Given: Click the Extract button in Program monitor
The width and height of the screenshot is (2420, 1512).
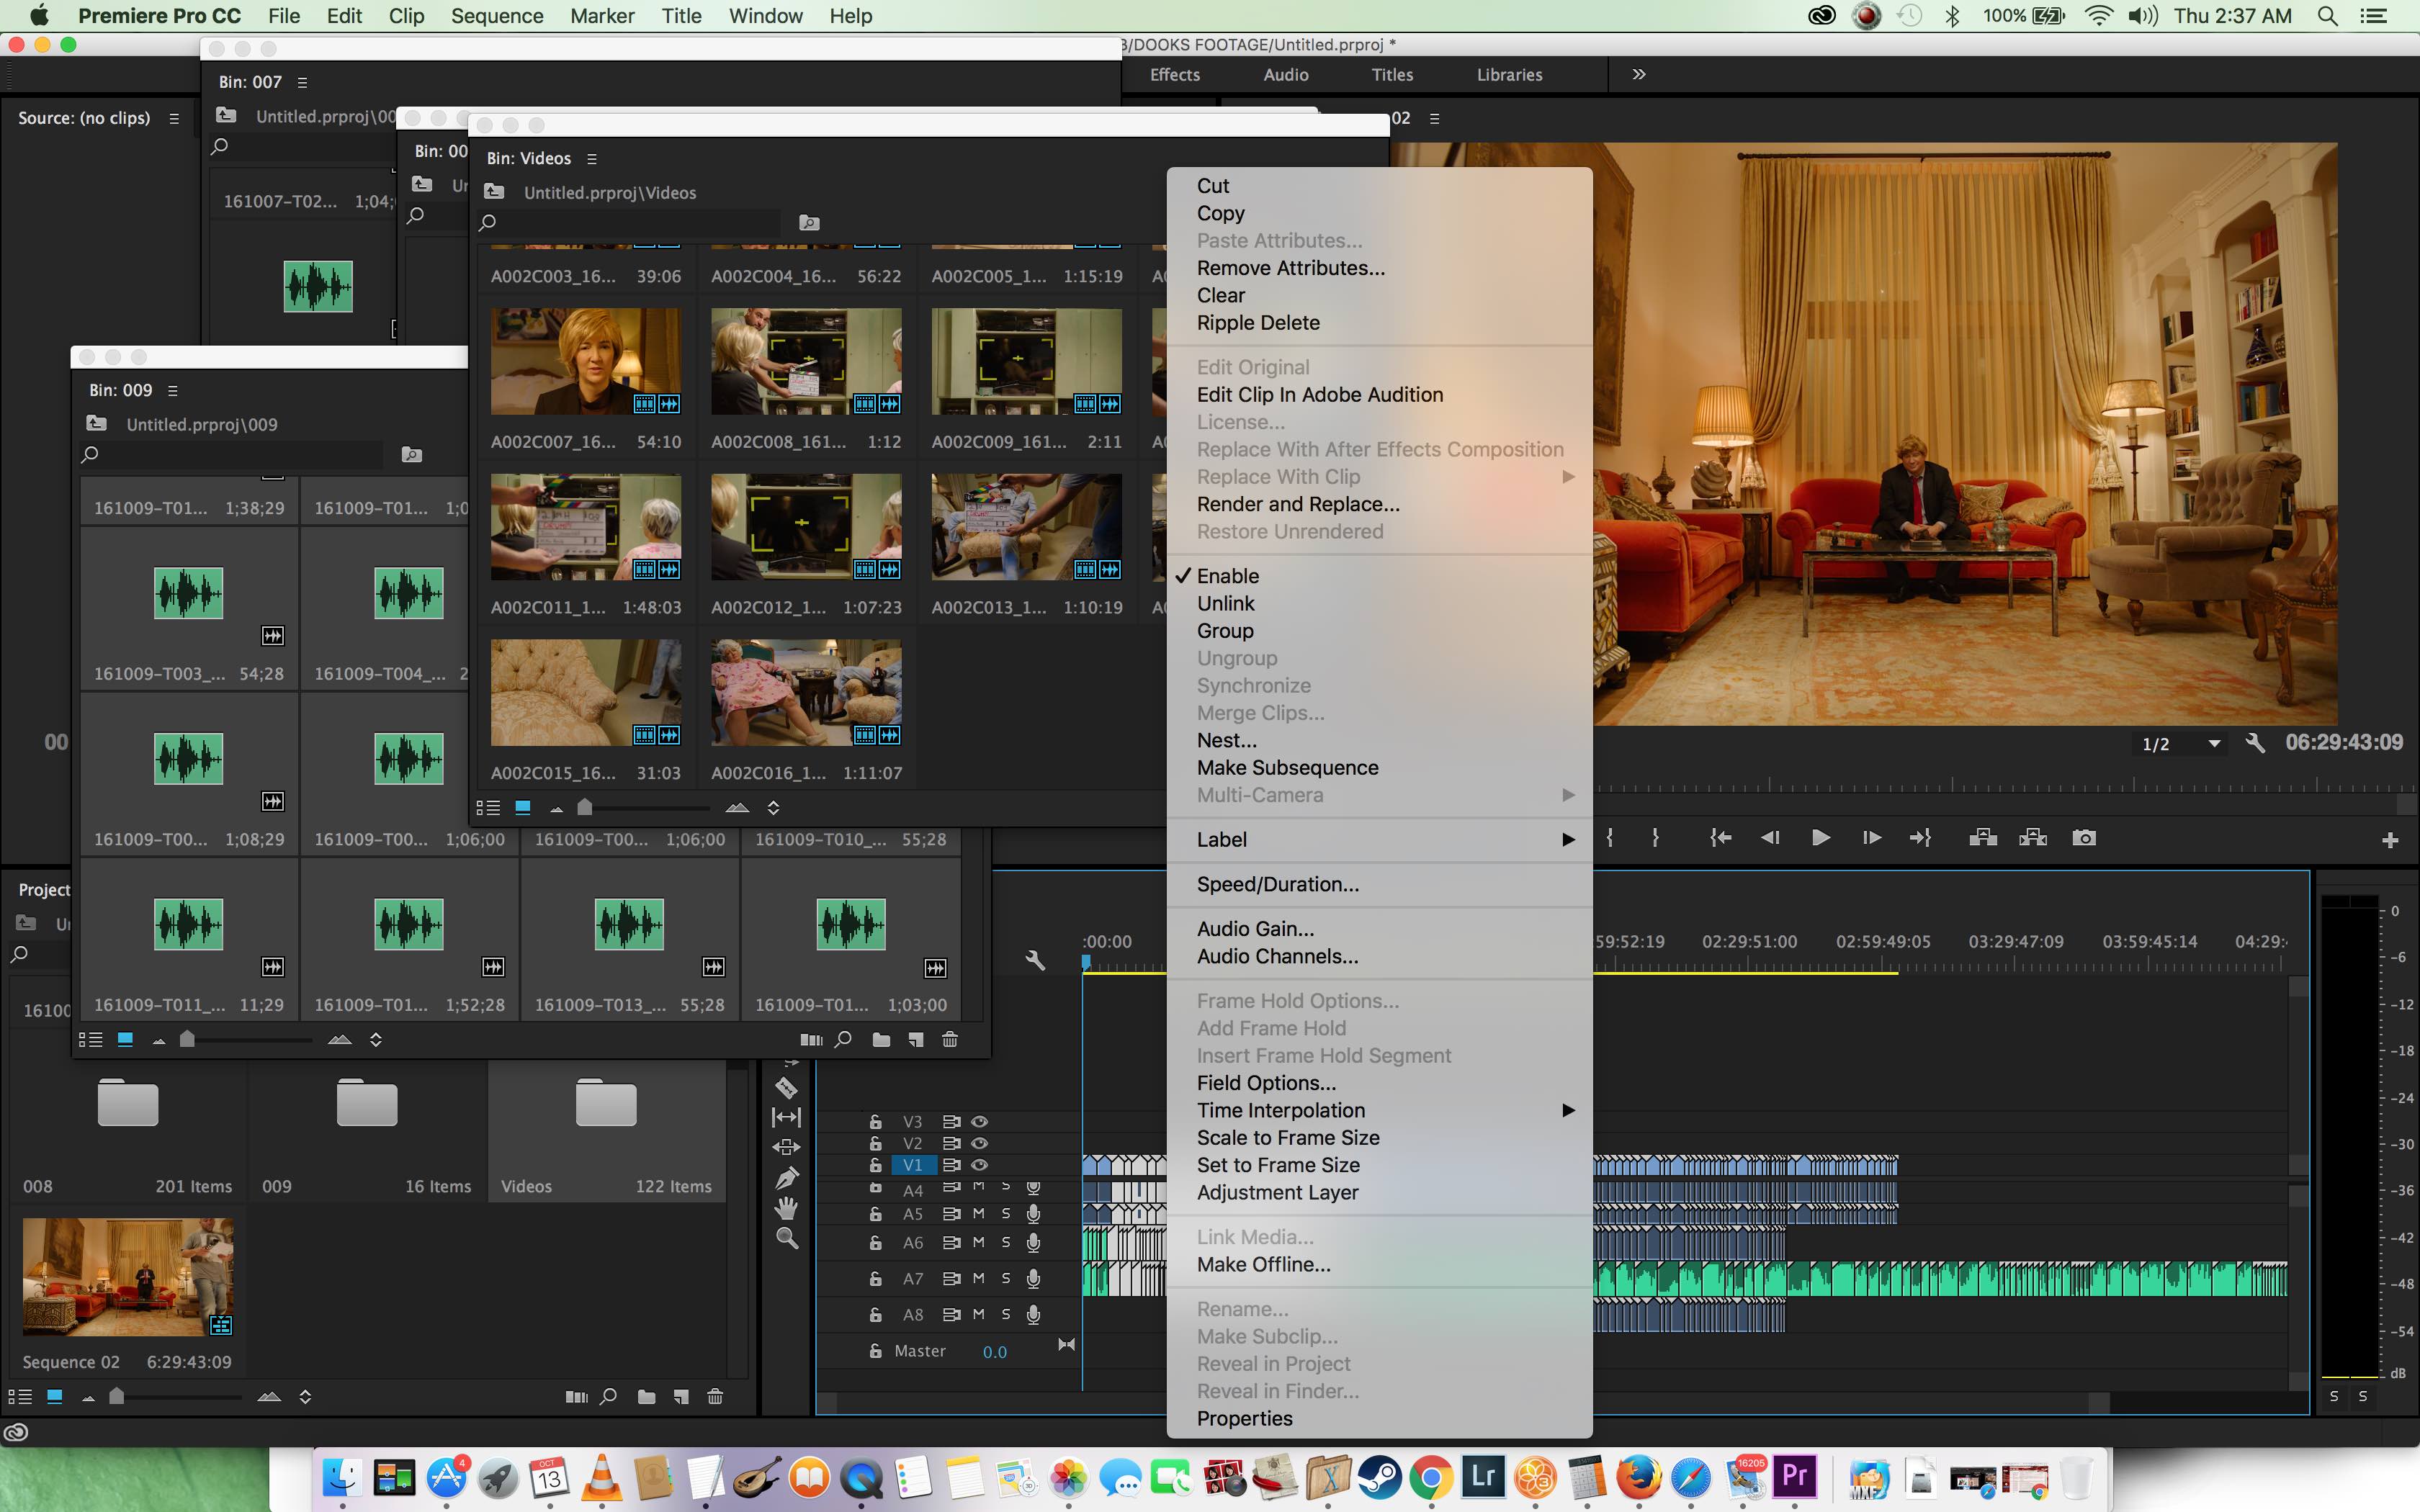Looking at the screenshot, I should click(2033, 838).
